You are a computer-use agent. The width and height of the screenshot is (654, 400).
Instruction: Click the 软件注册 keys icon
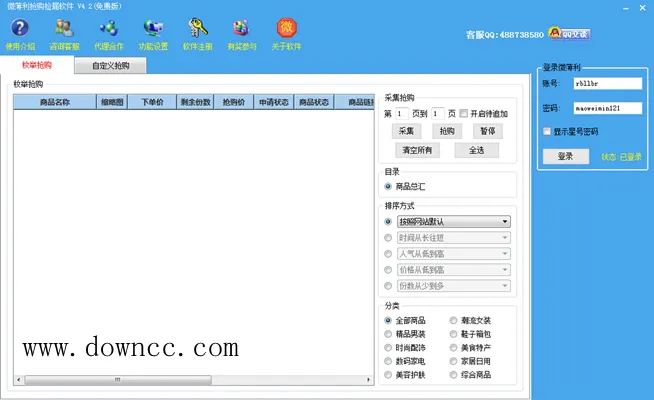198,28
